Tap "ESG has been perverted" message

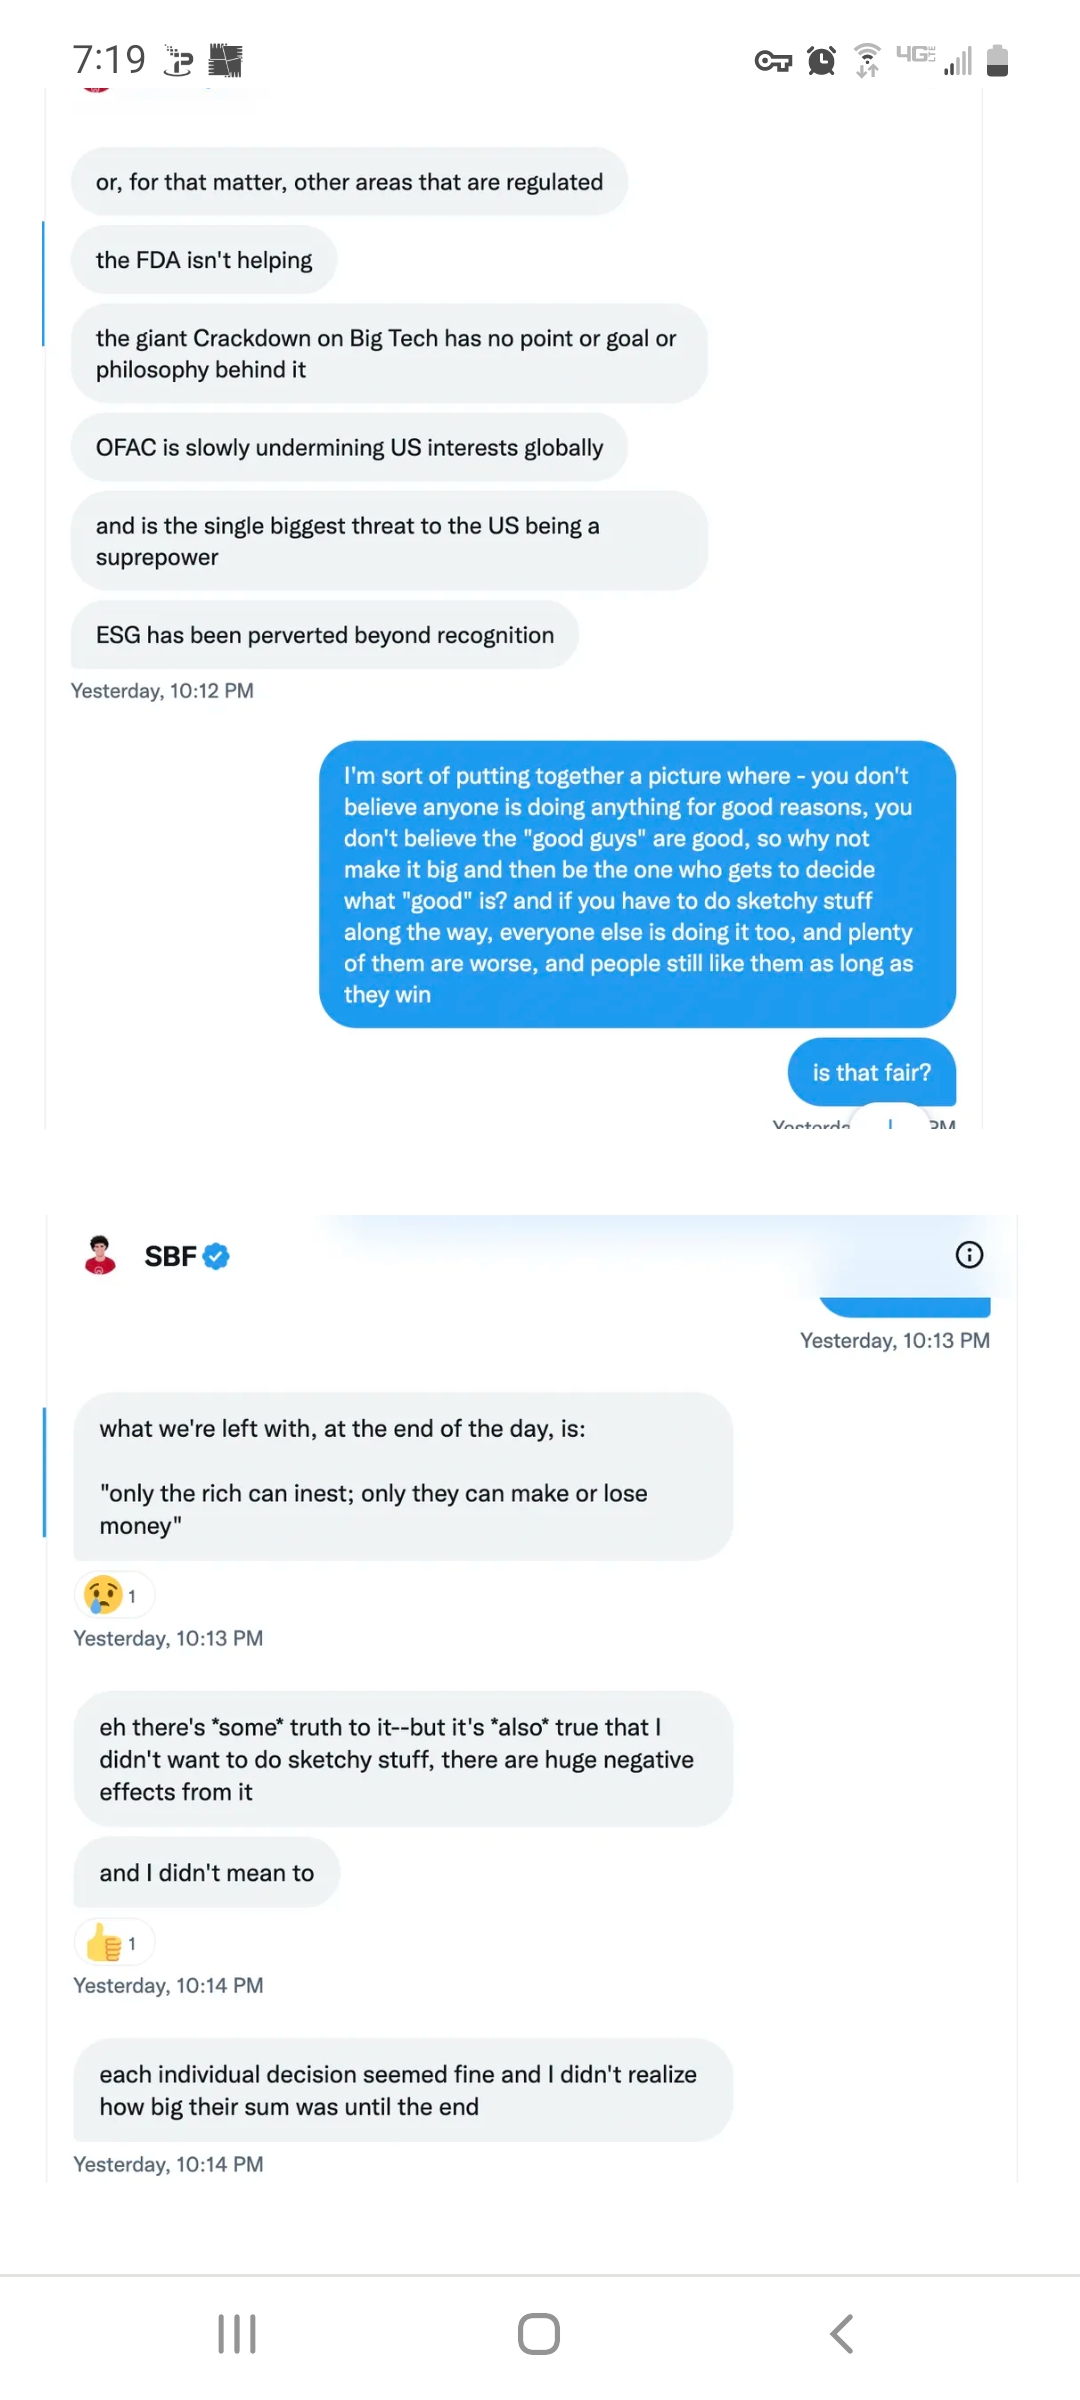tap(324, 635)
